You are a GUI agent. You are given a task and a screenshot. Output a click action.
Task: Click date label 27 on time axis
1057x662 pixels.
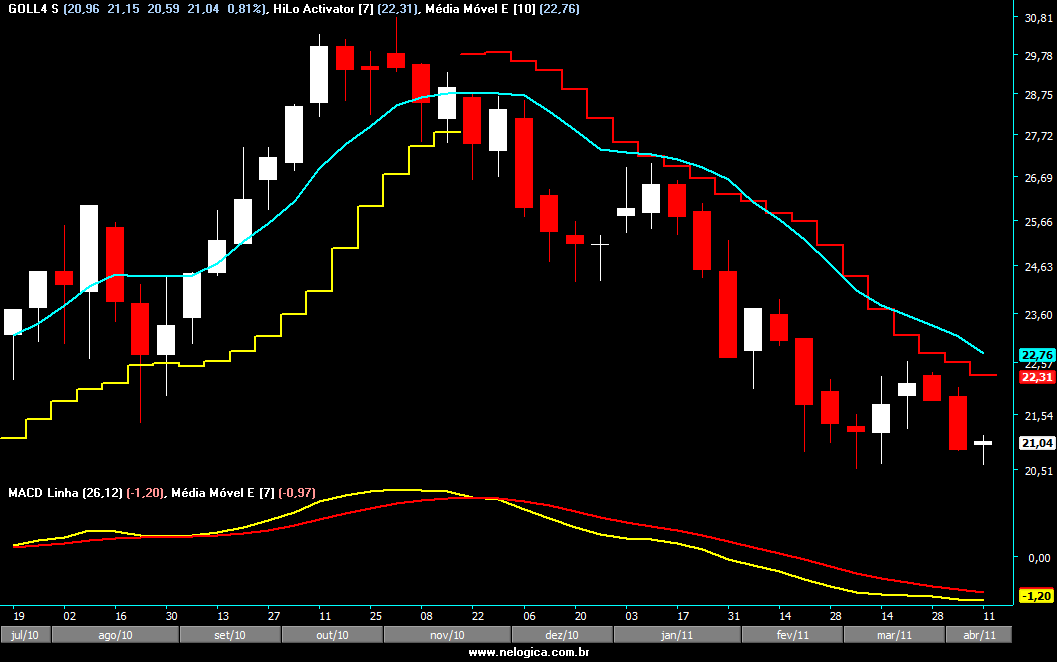(274, 615)
